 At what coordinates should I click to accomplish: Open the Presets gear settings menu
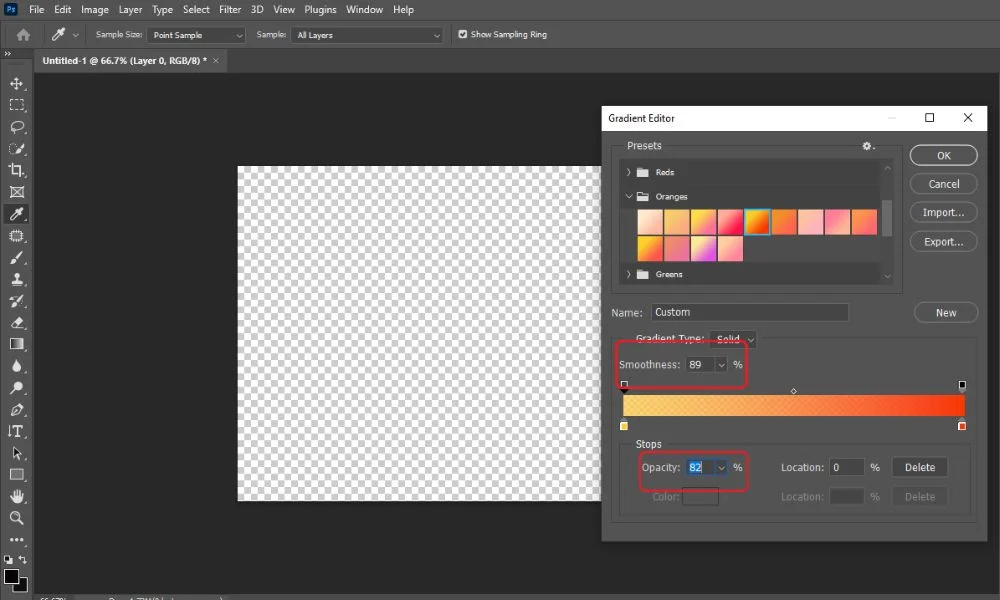click(x=866, y=146)
